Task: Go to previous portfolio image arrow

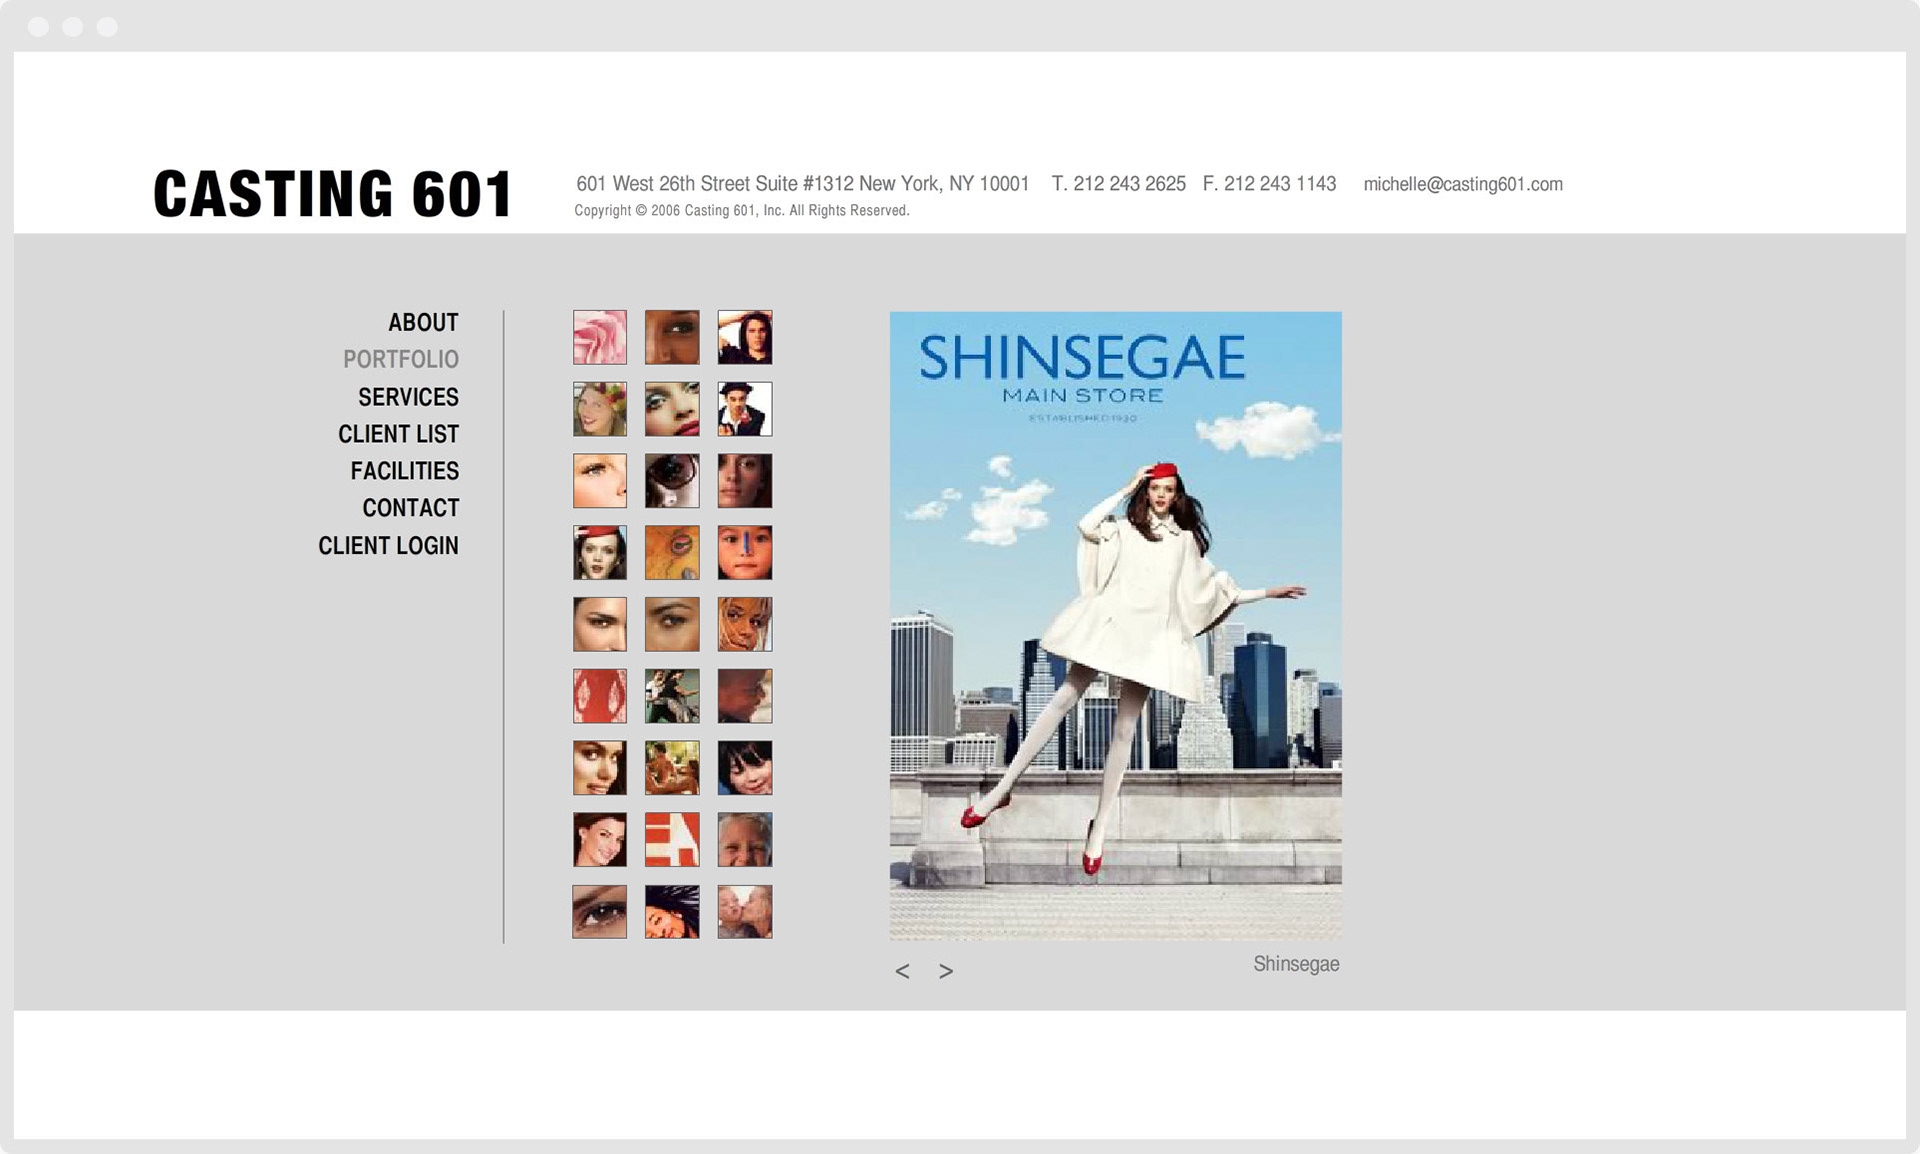Action: tap(902, 971)
